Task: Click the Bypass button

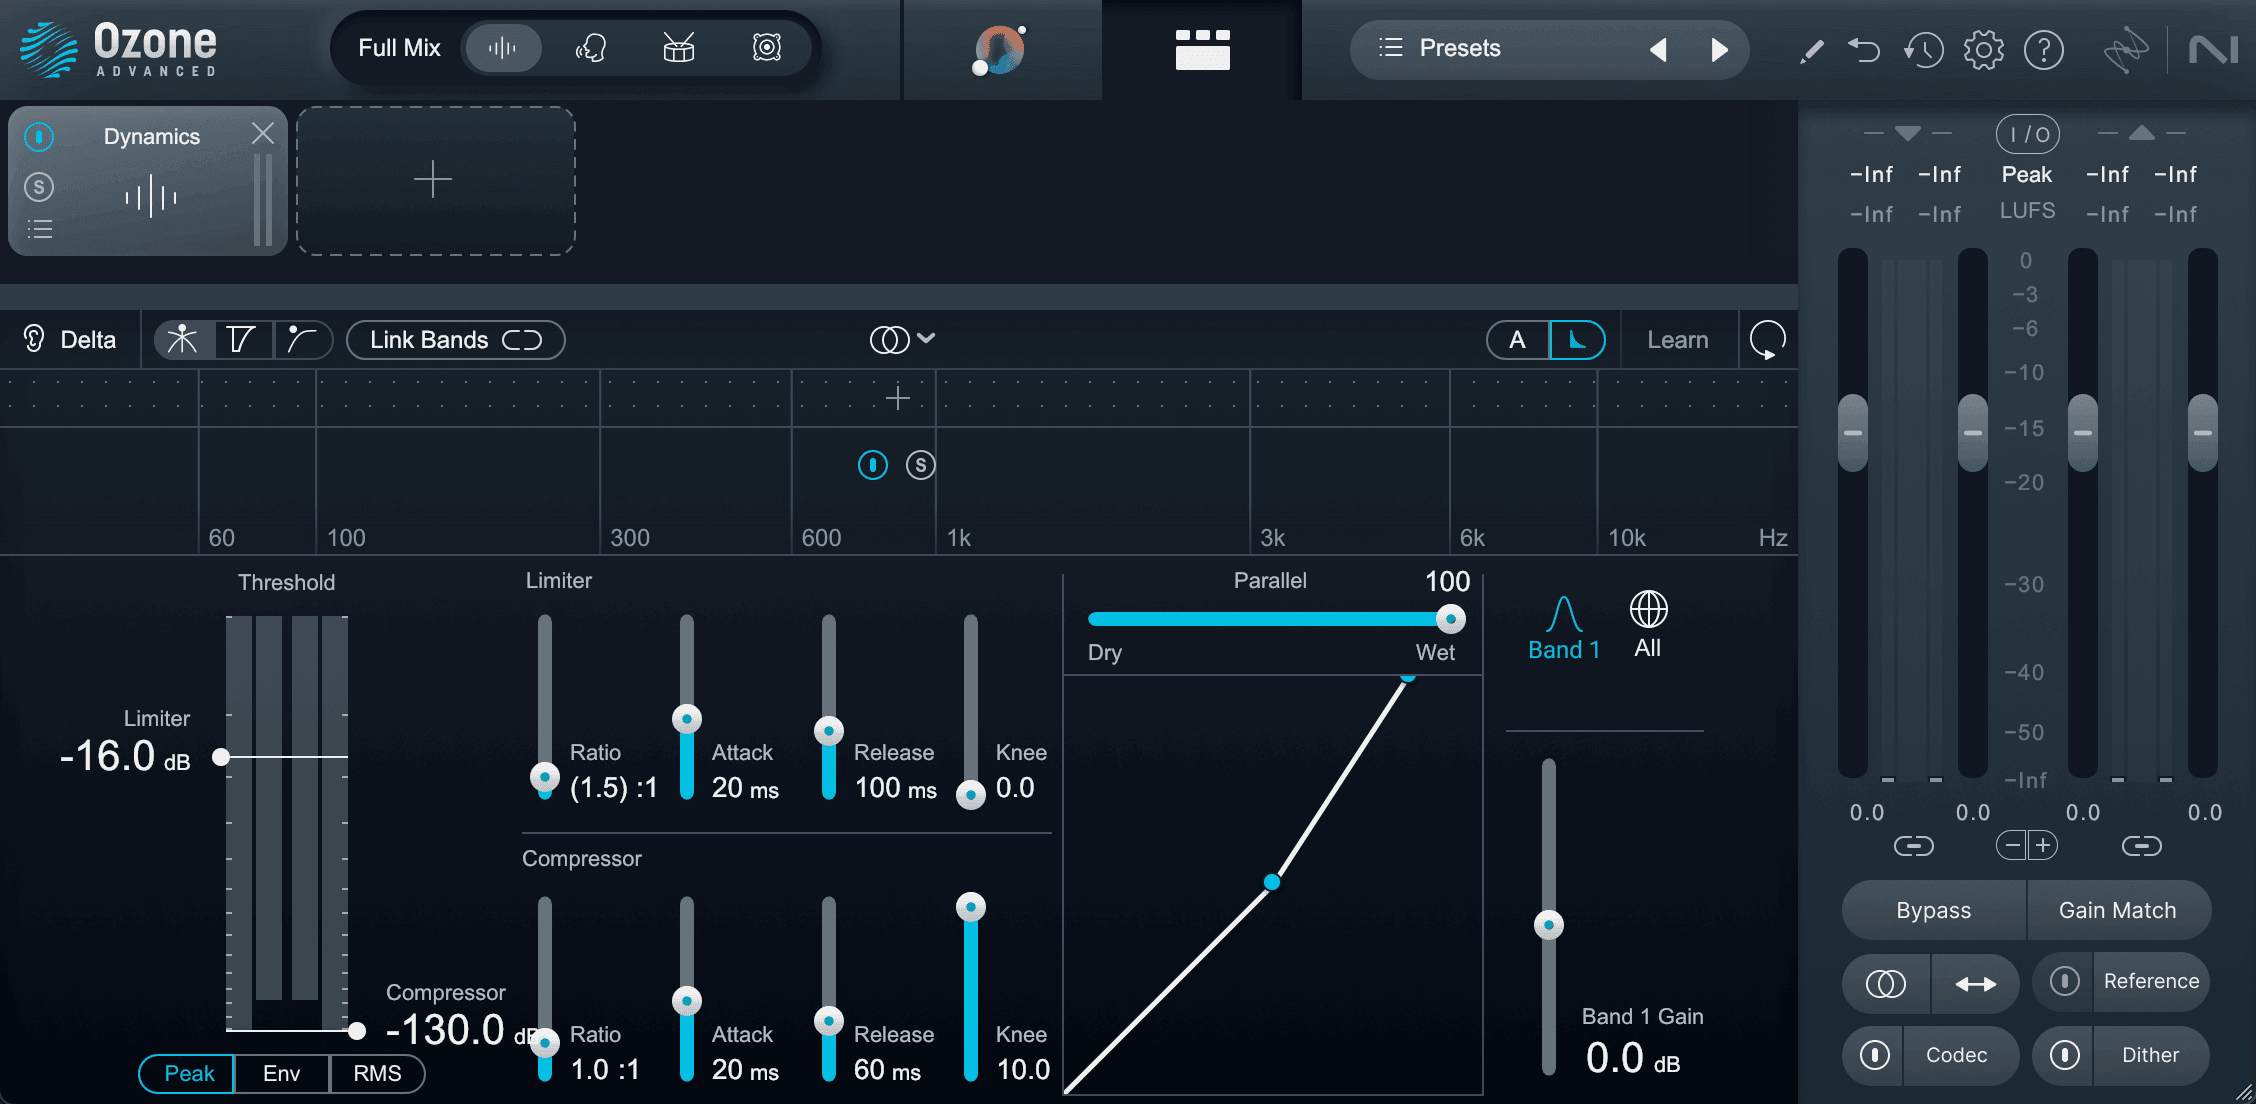Action: coord(1934,911)
